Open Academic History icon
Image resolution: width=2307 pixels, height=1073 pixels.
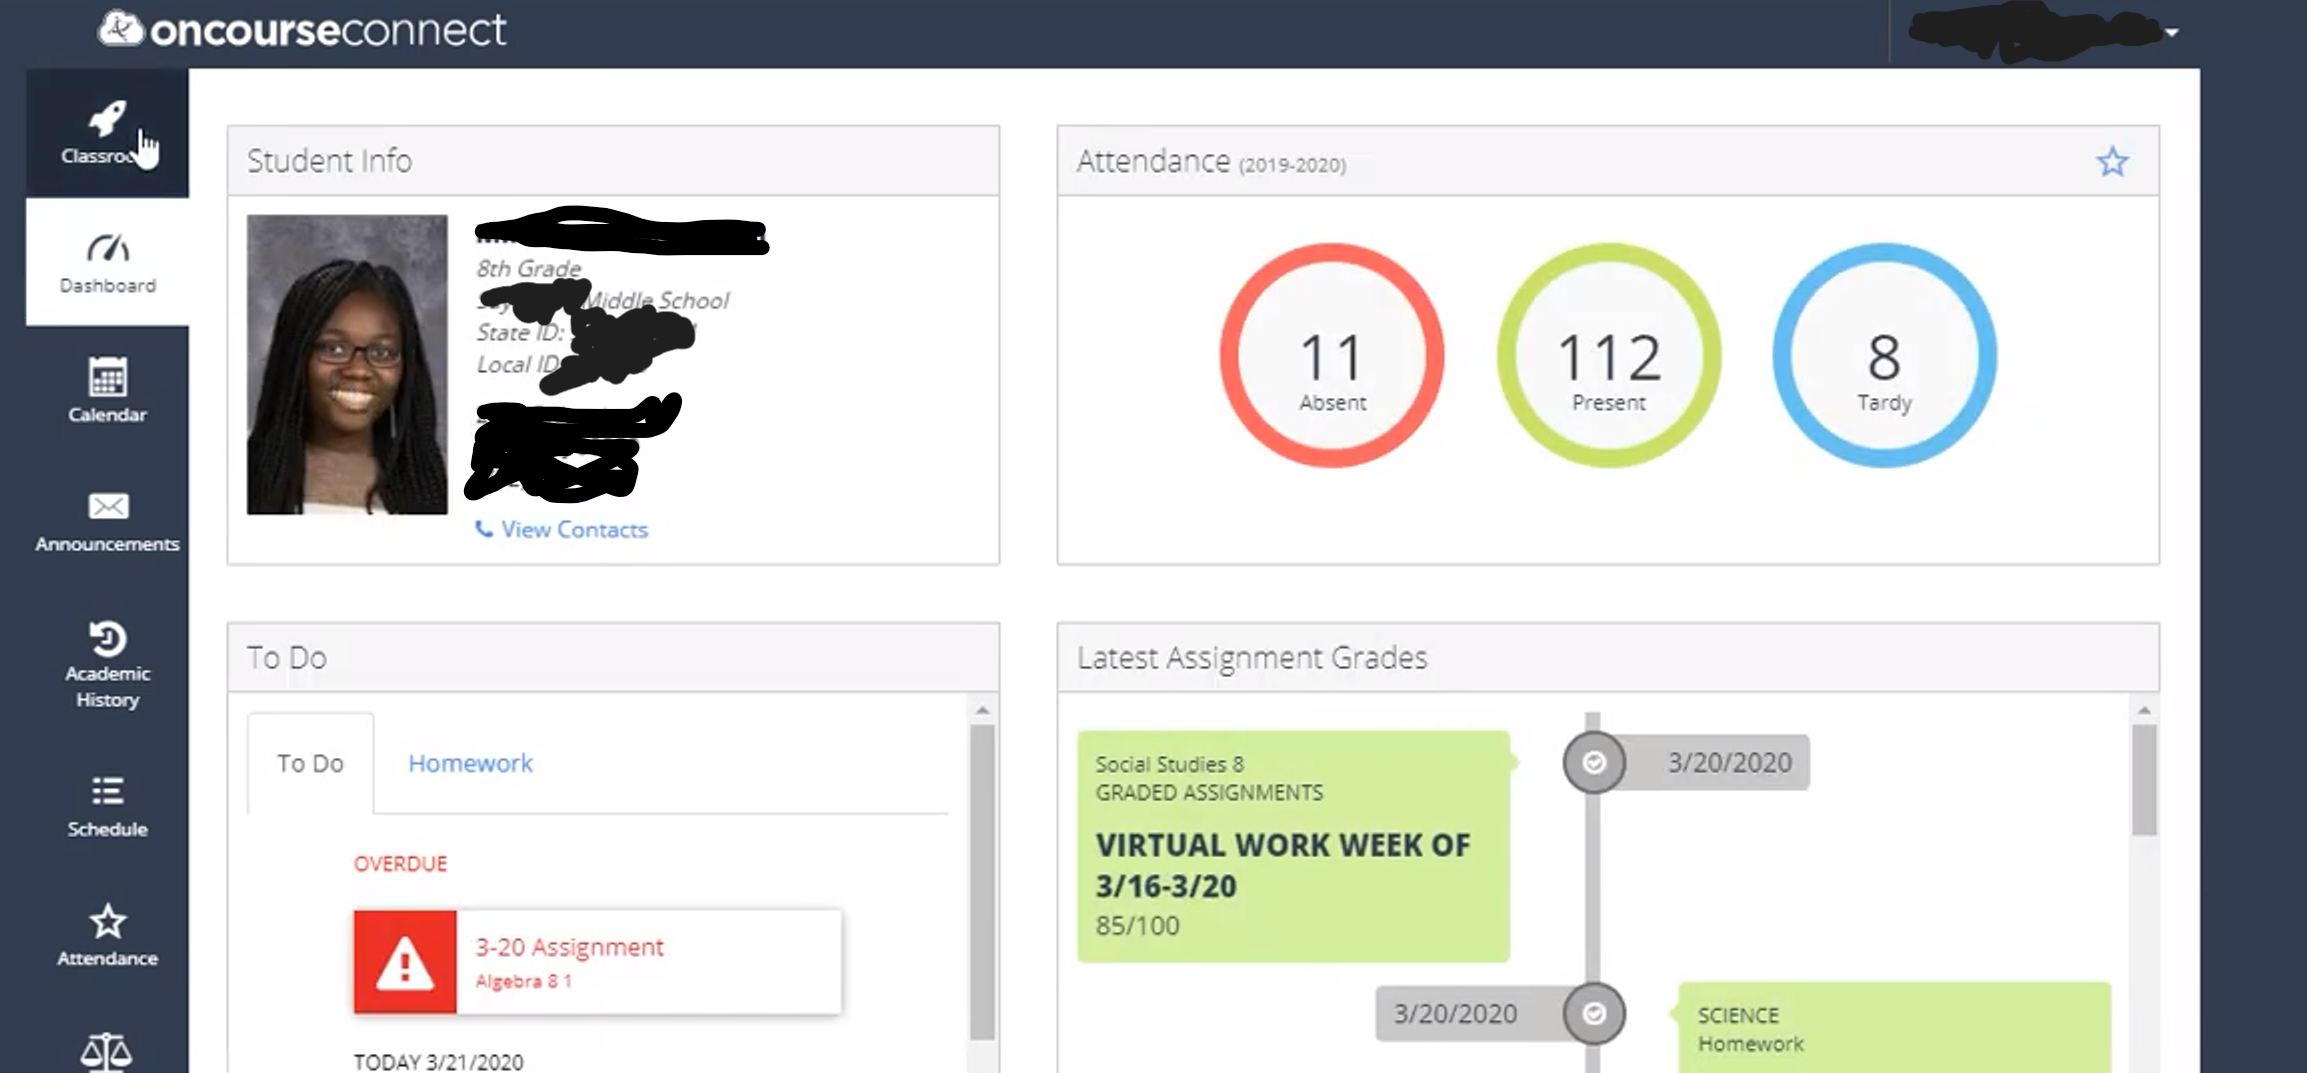pyautogui.click(x=107, y=638)
